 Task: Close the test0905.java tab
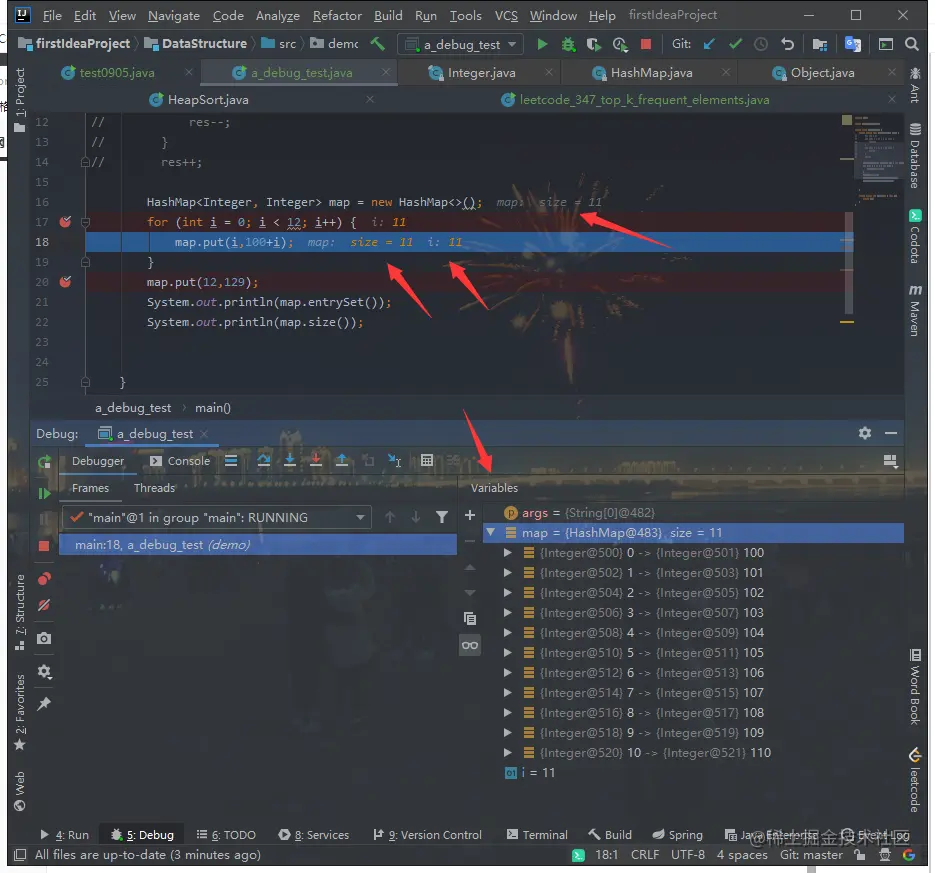(189, 72)
